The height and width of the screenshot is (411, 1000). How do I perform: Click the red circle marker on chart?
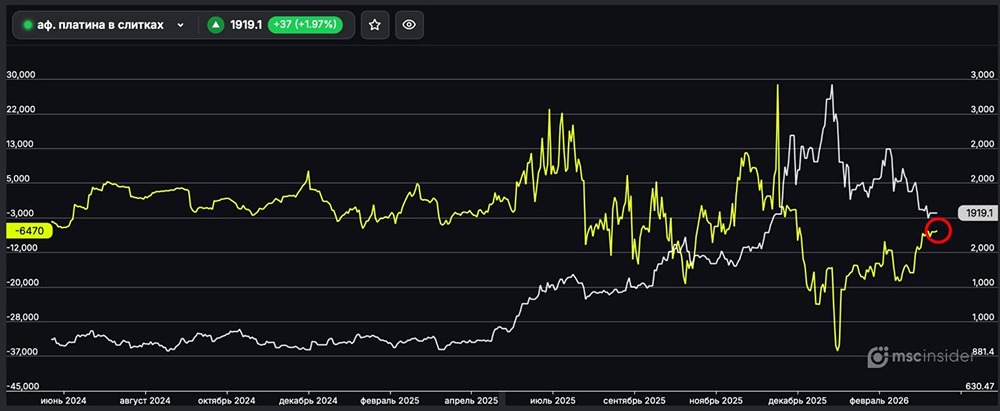tap(936, 231)
